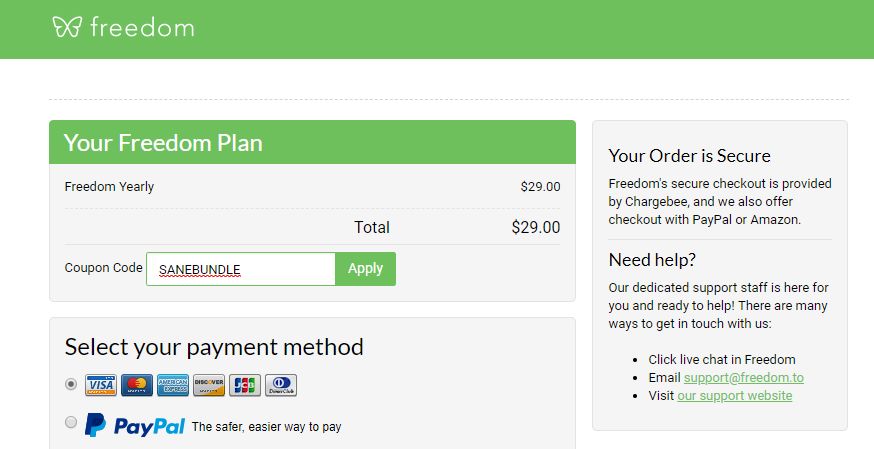This screenshot has height=449, width=874.
Task: Click the "Freedom Yearly" plan line item
Action: [x=109, y=187]
